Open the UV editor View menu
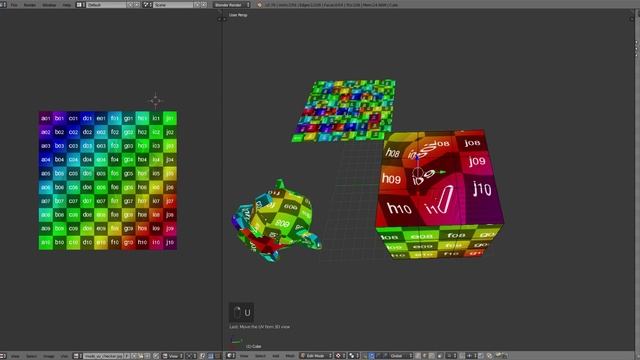Image resolution: width=640 pixels, height=360 pixels. (x=15, y=356)
